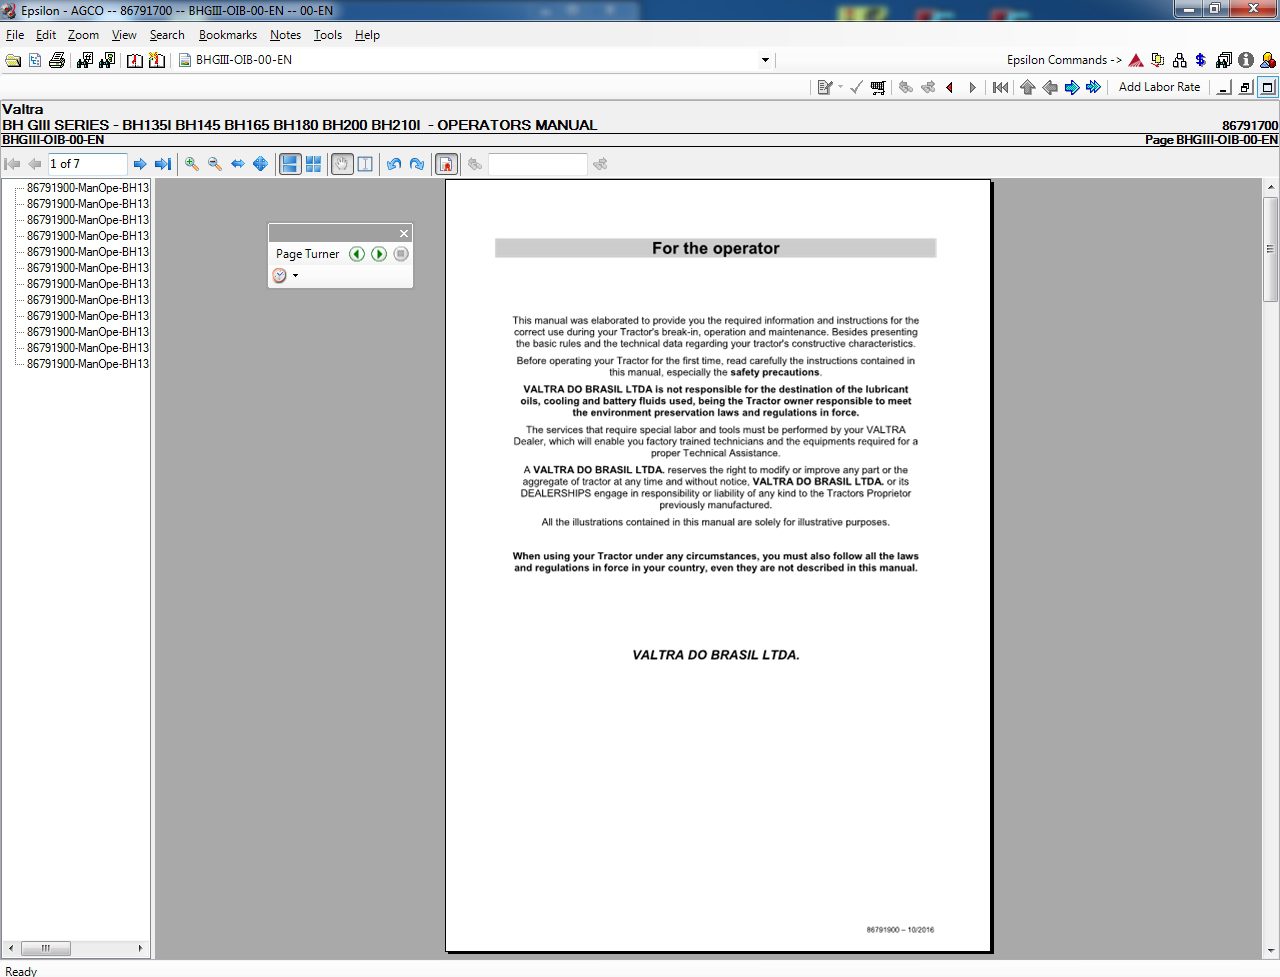Viewport: 1280px width, 977px height.
Task: Toggle the bookmarks panel button
Action: [x=447, y=164]
